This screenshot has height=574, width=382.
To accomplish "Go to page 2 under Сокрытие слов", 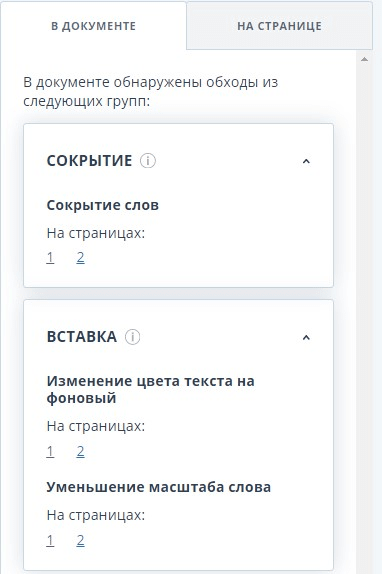I will 80,258.
